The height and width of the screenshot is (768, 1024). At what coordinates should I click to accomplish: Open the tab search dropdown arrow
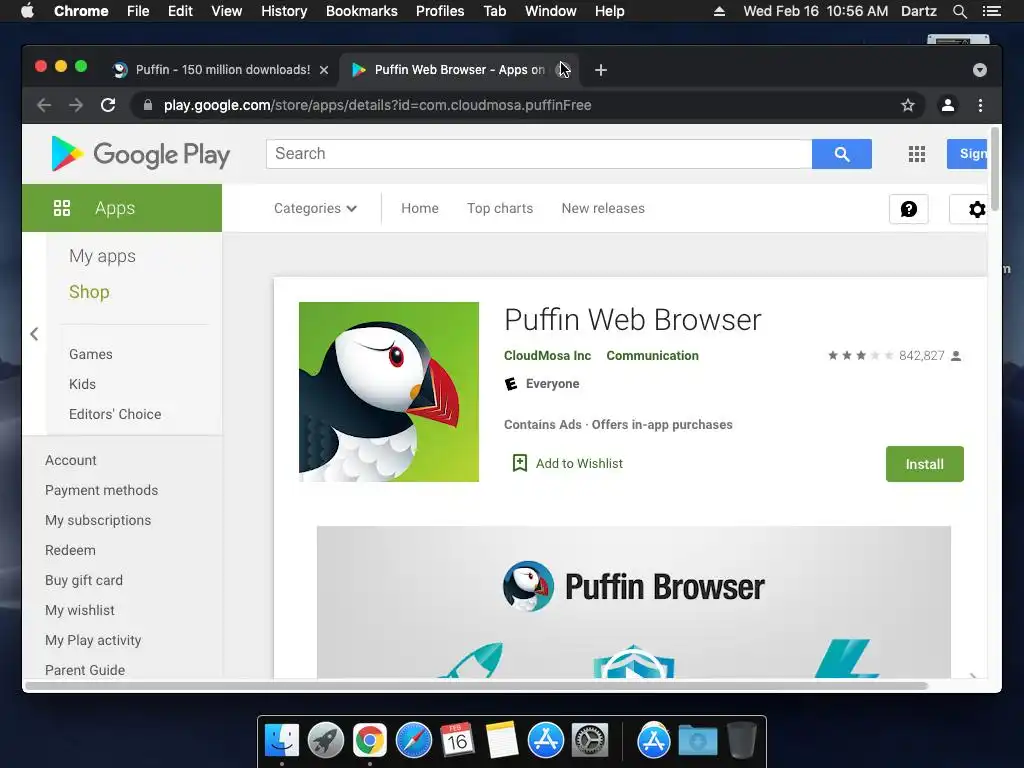[x=980, y=70]
